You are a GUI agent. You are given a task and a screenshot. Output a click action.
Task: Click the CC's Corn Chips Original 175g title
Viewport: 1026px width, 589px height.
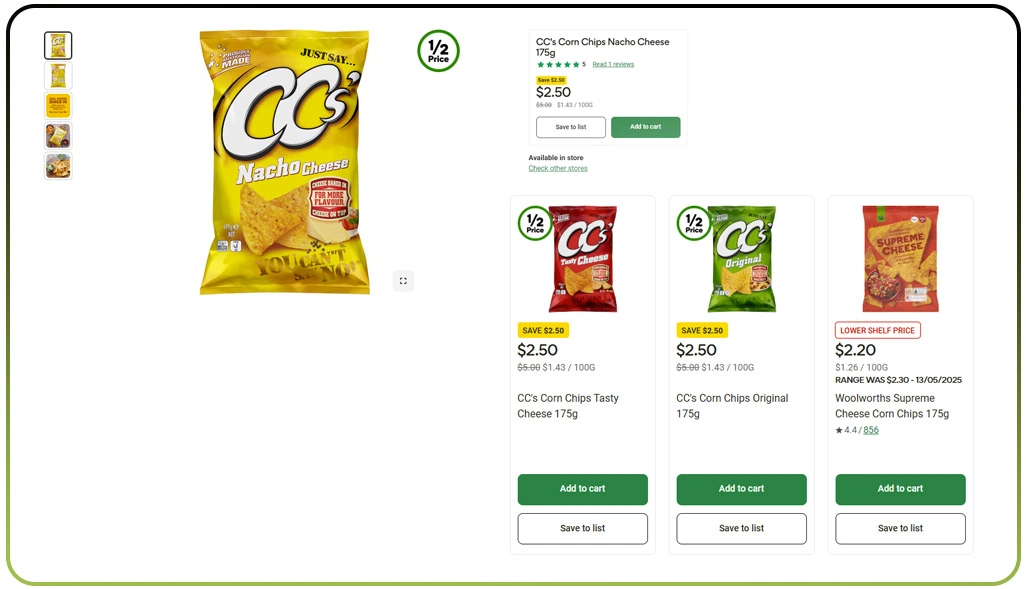tap(732, 405)
